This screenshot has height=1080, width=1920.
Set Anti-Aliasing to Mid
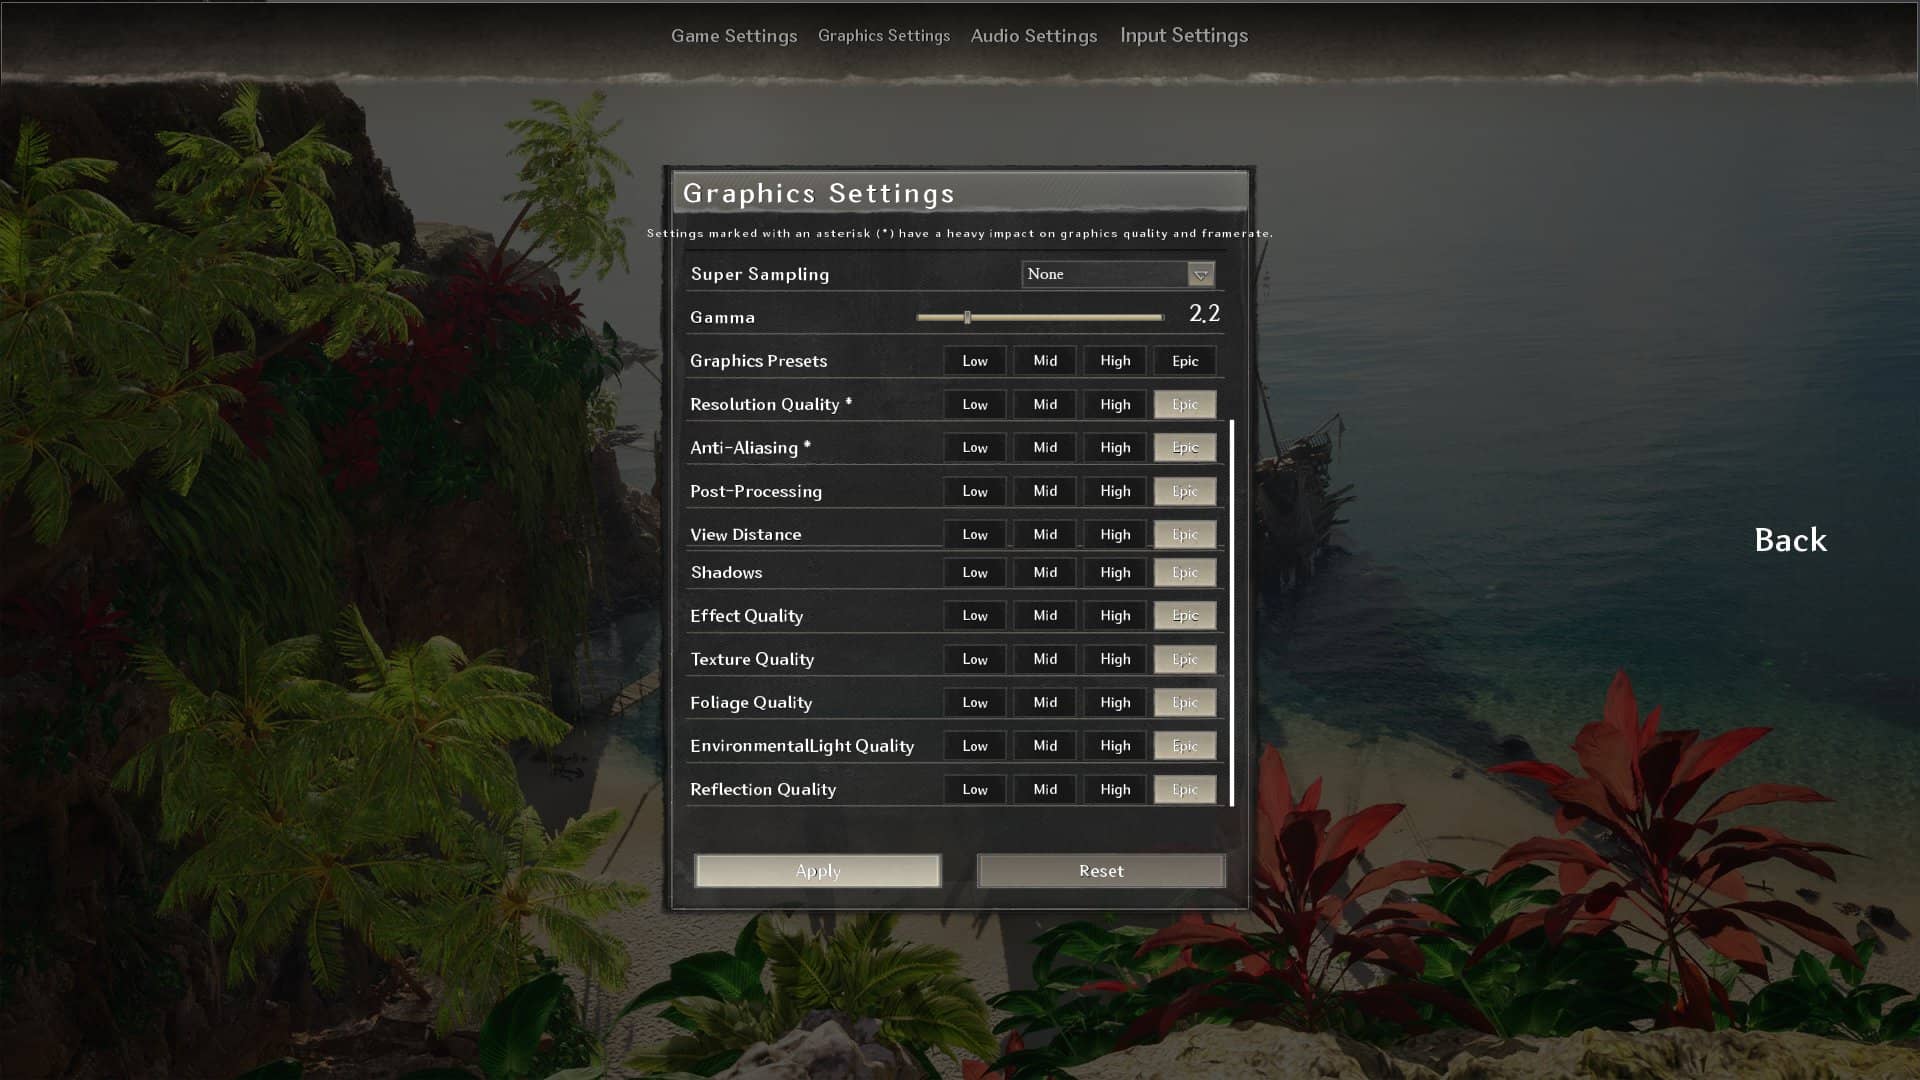tap(1045, 447)
